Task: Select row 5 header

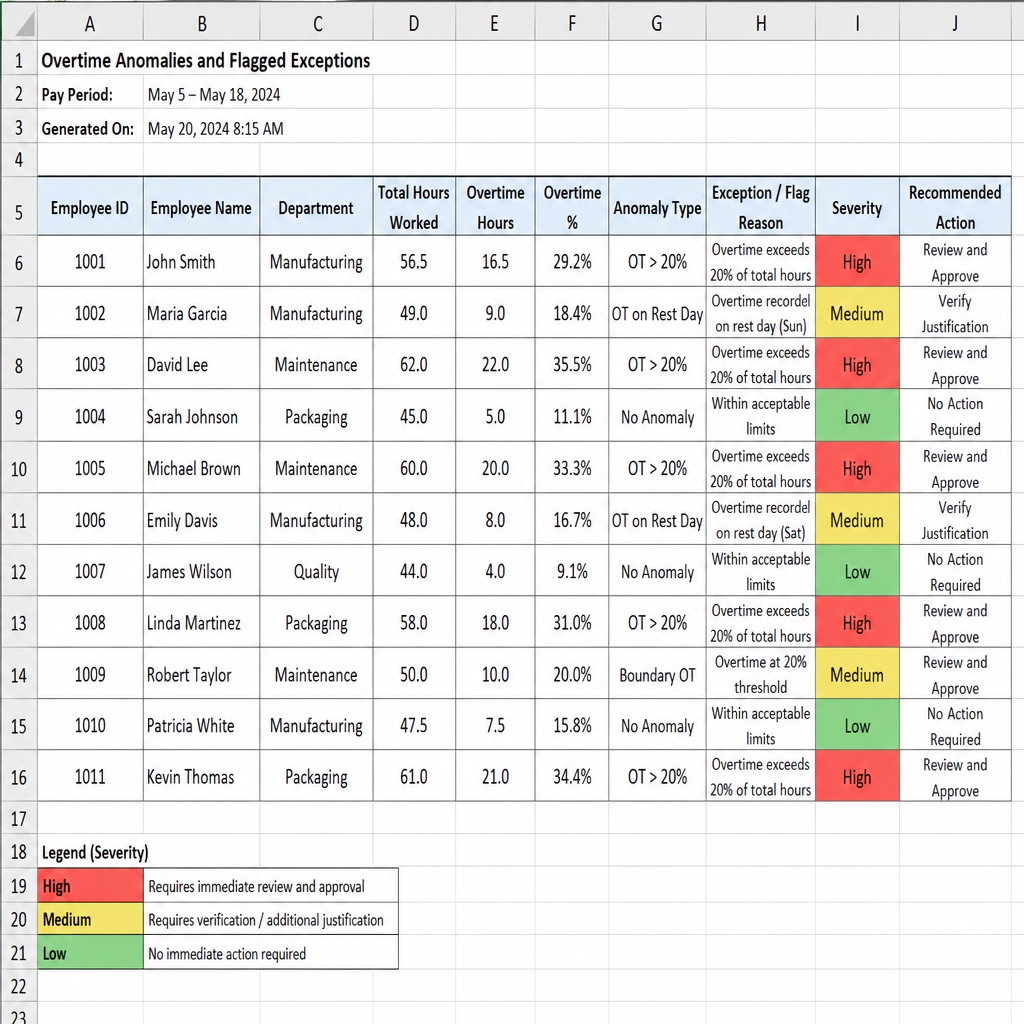Action: 19,206
